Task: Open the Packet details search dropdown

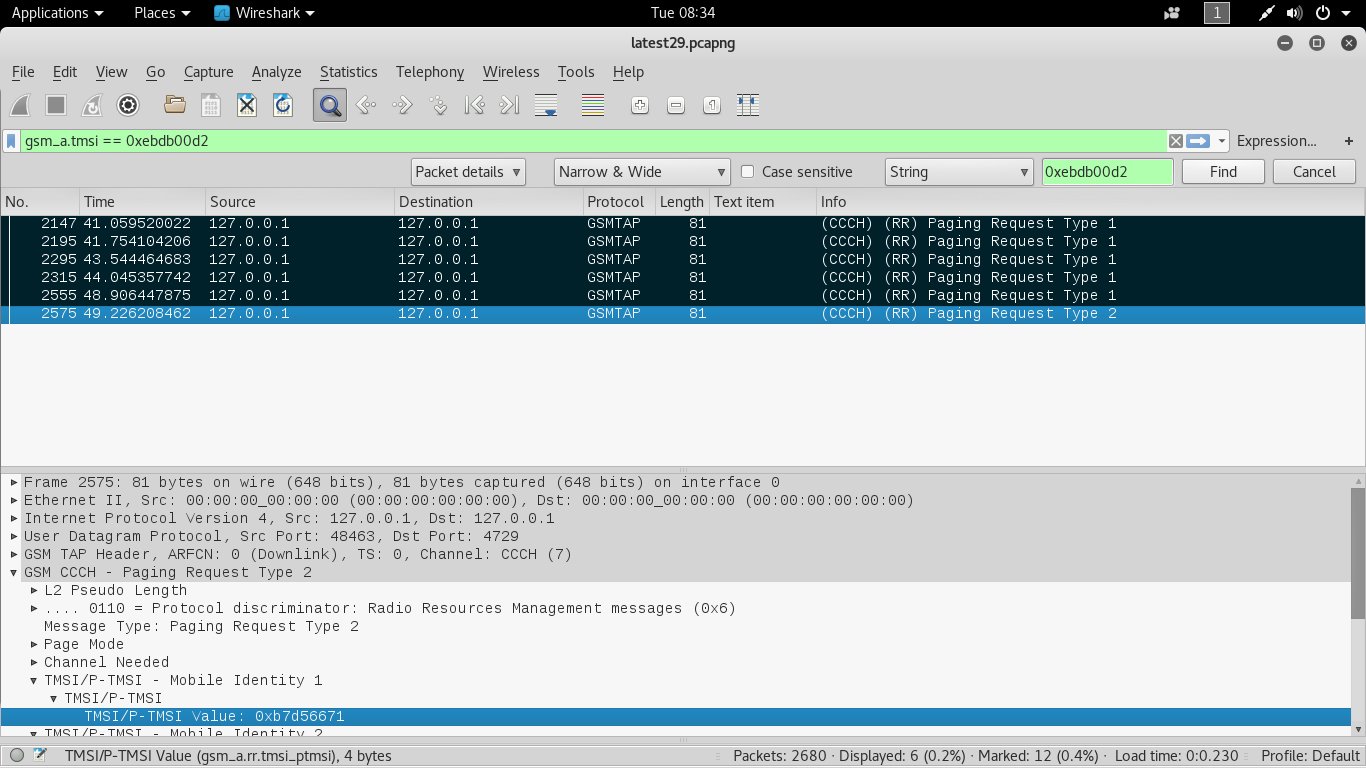Action: [468, 172]
